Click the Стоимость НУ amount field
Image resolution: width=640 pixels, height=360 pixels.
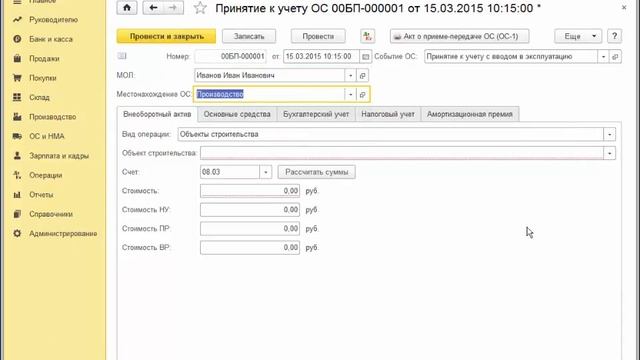tap(250, 210)
